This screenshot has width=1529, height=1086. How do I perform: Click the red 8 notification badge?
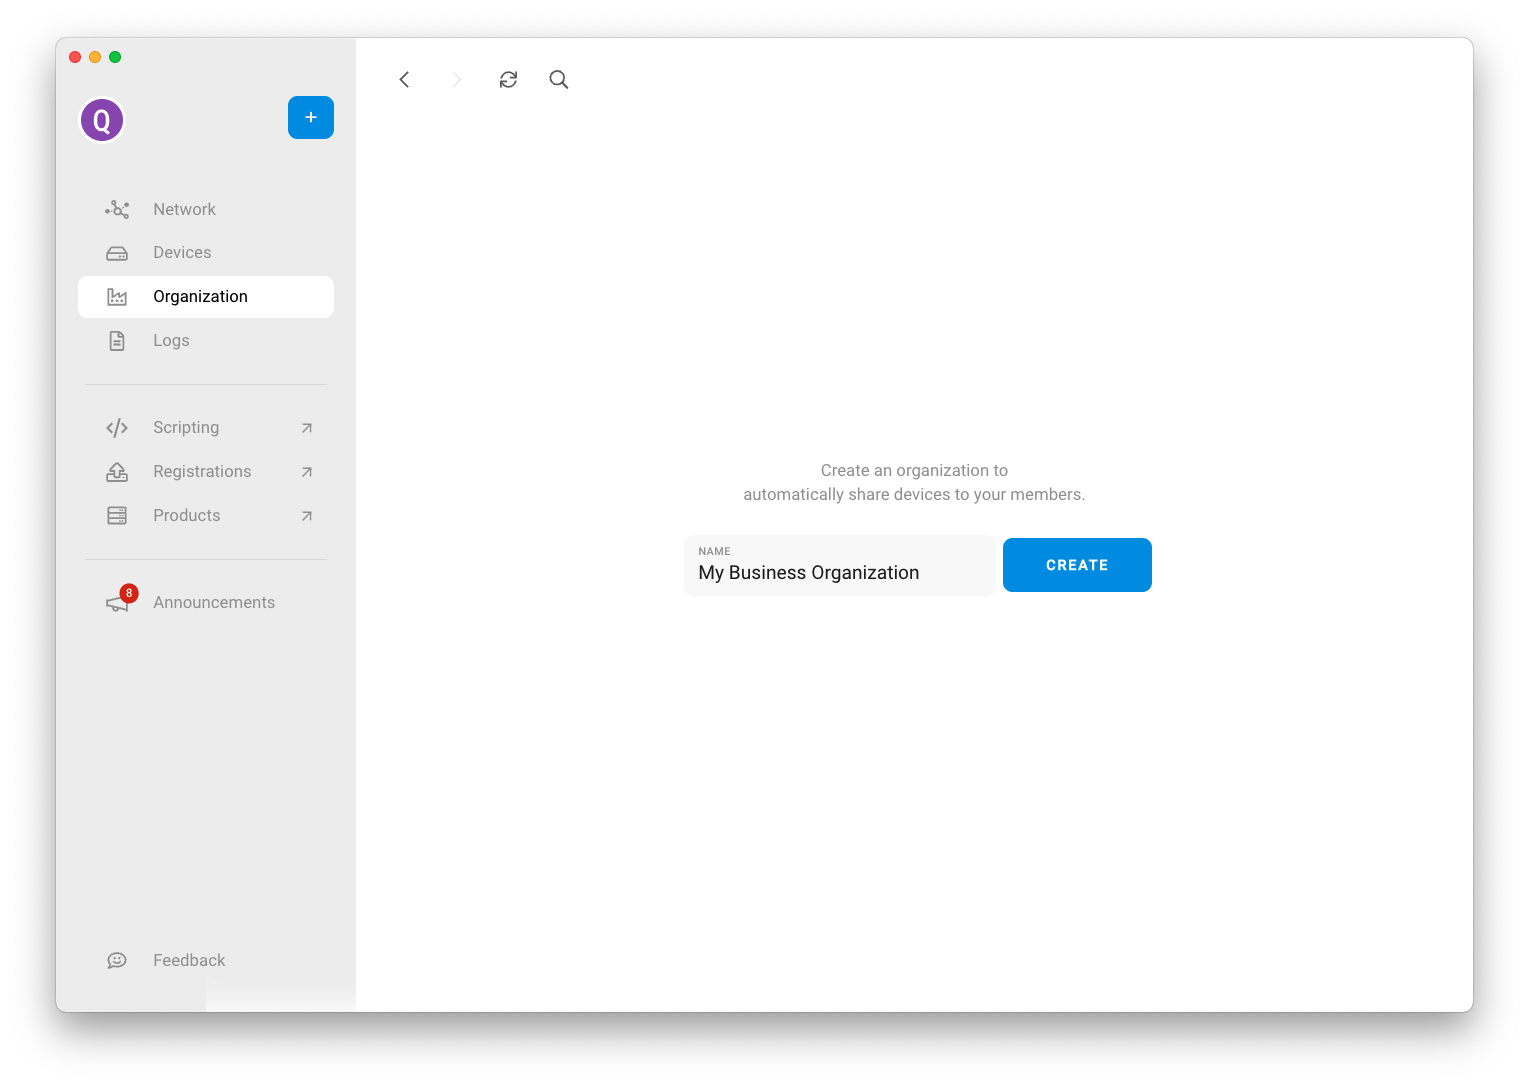tap(129, 593)
